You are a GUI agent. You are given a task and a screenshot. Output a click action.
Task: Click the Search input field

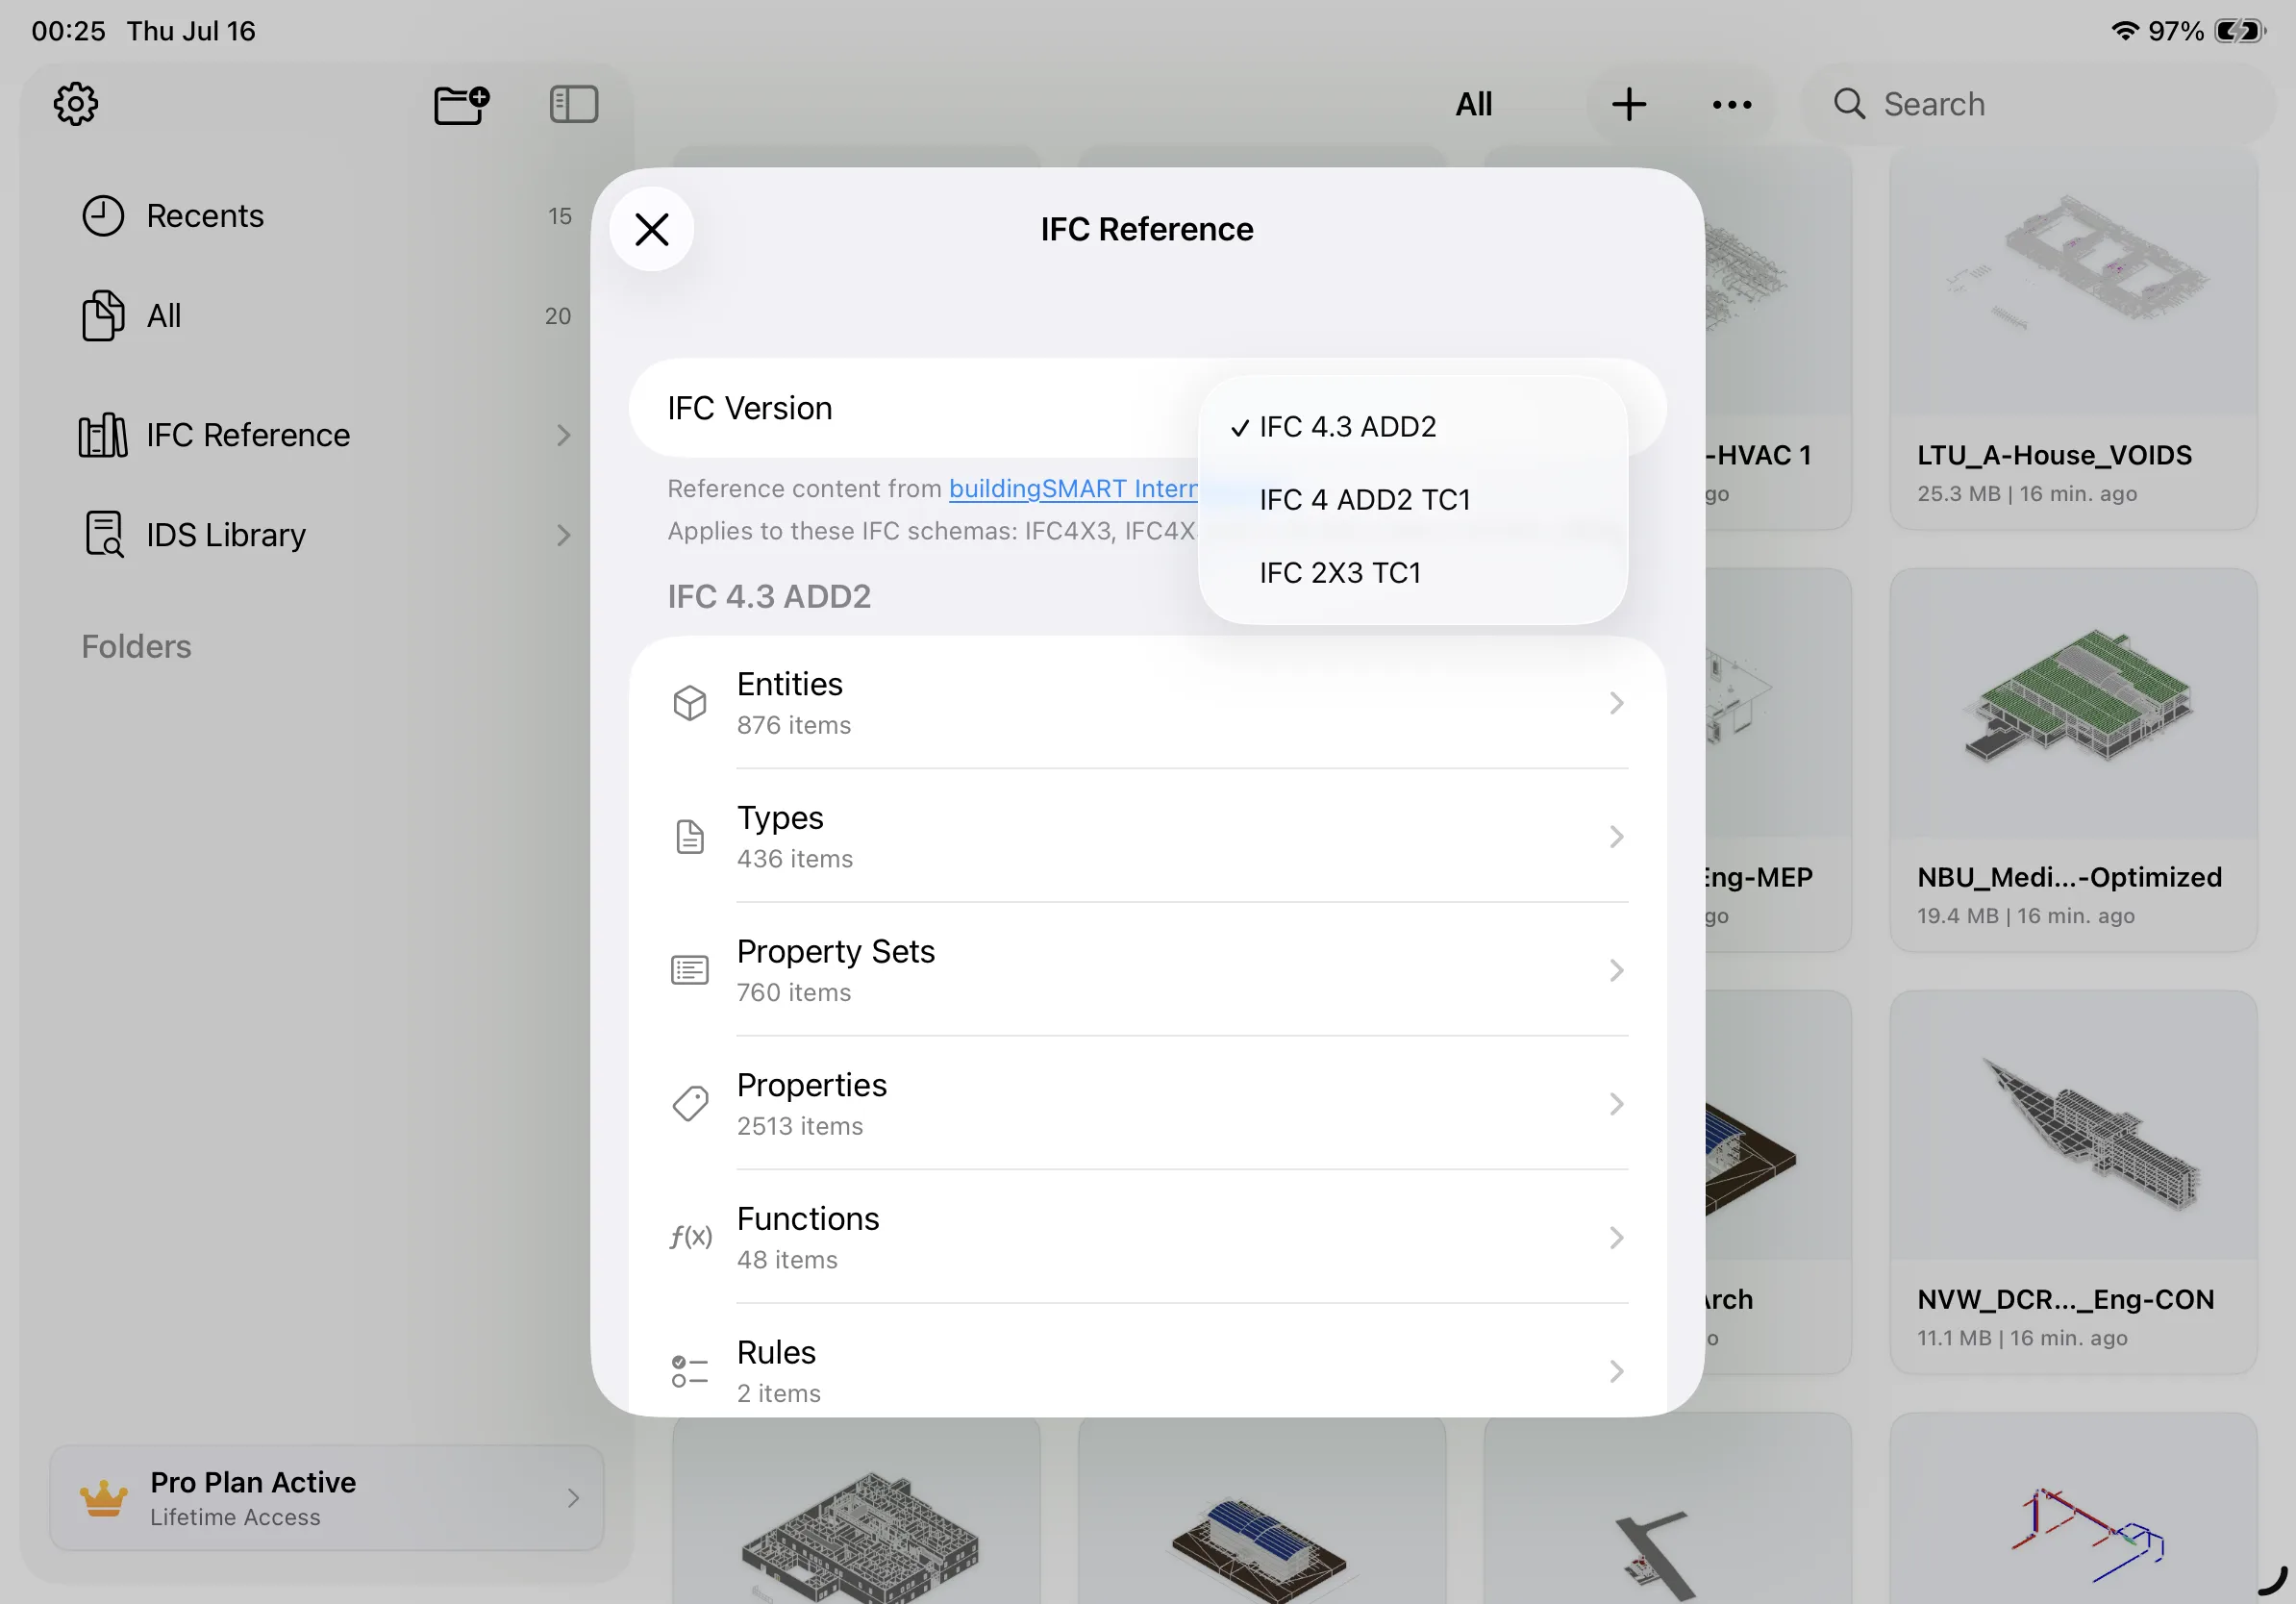tap(2038, 104)
